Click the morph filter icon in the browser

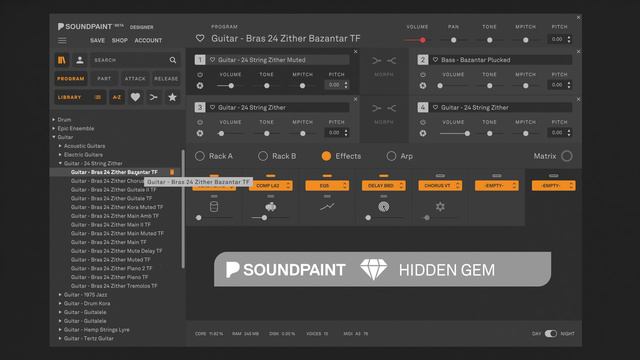point(153,97)
